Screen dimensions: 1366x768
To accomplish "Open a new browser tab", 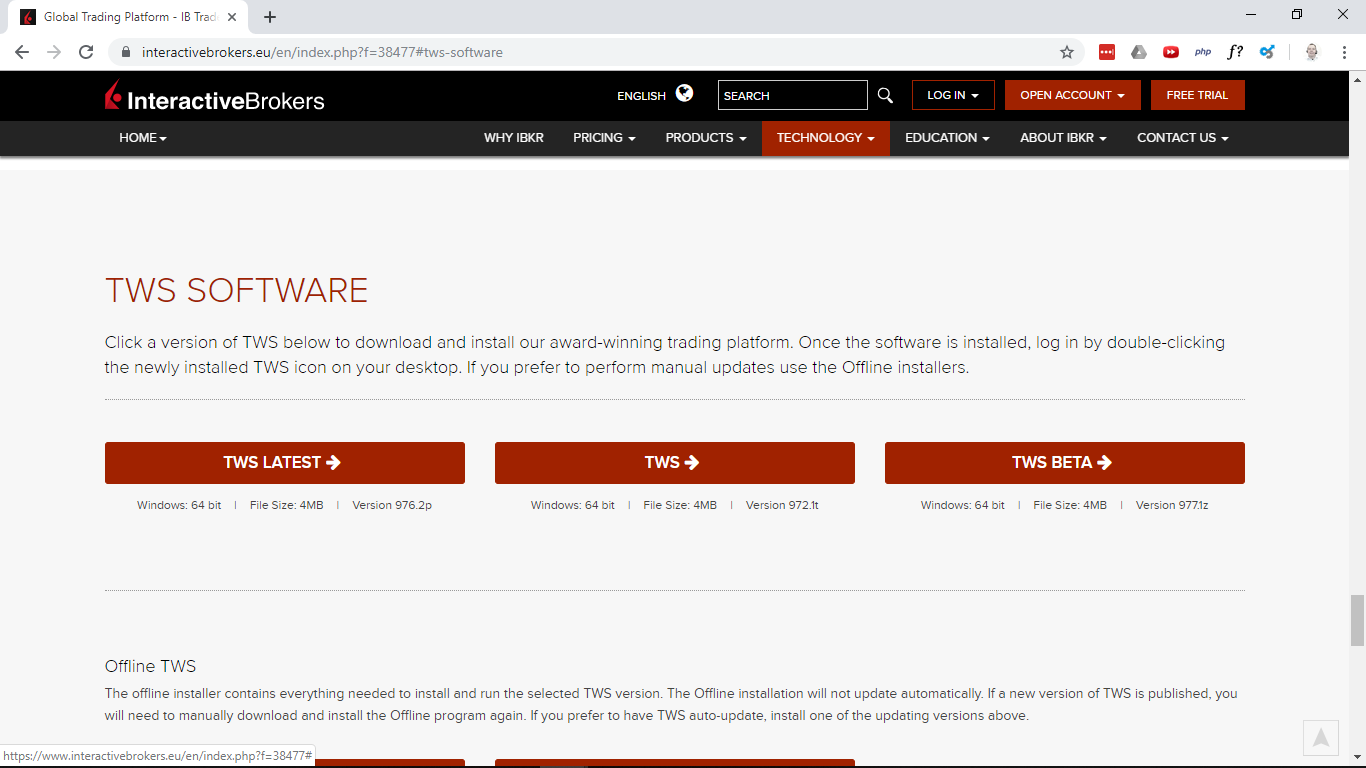I will pos(270,17).
